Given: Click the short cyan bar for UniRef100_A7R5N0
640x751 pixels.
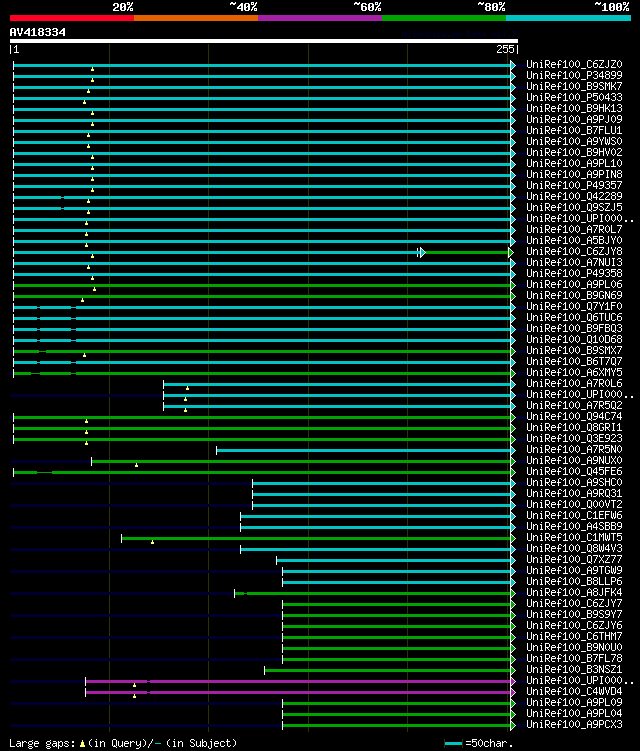Looking at the screenshot, I should tap(364, 451).
